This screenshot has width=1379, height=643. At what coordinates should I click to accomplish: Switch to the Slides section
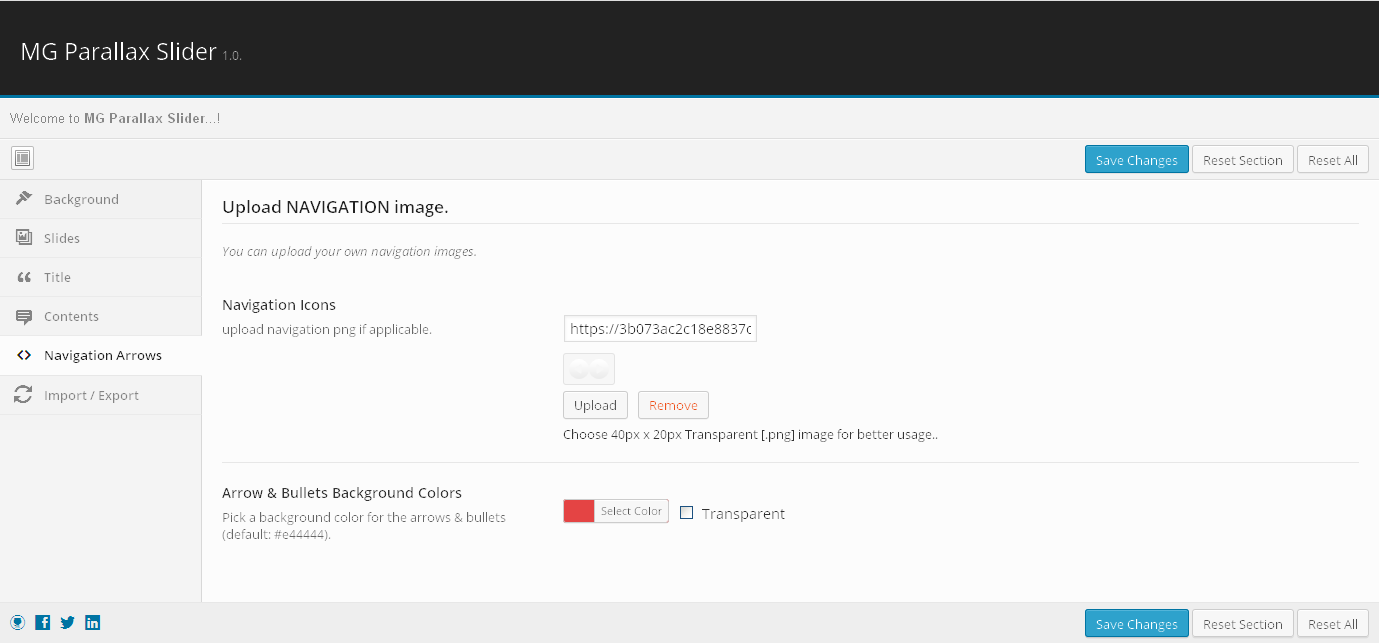tap(62, 238)
